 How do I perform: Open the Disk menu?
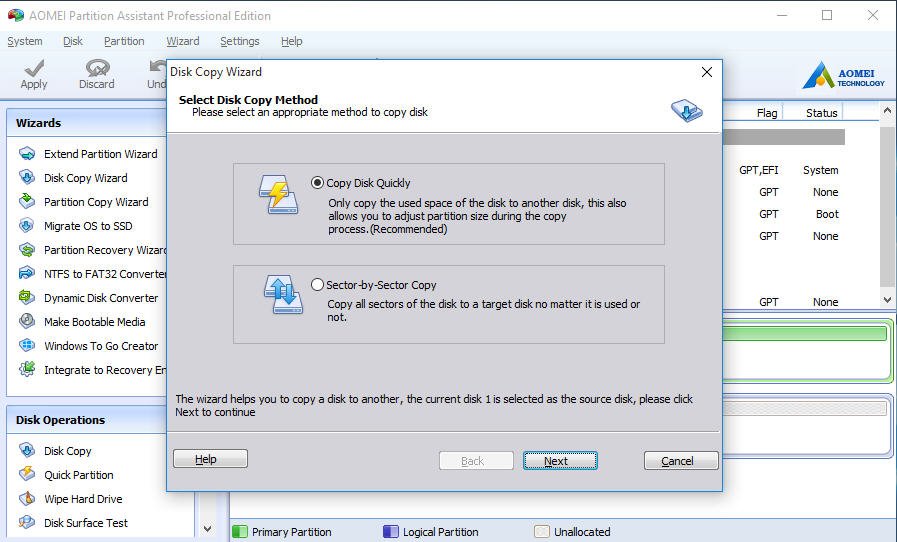point(73,41)
